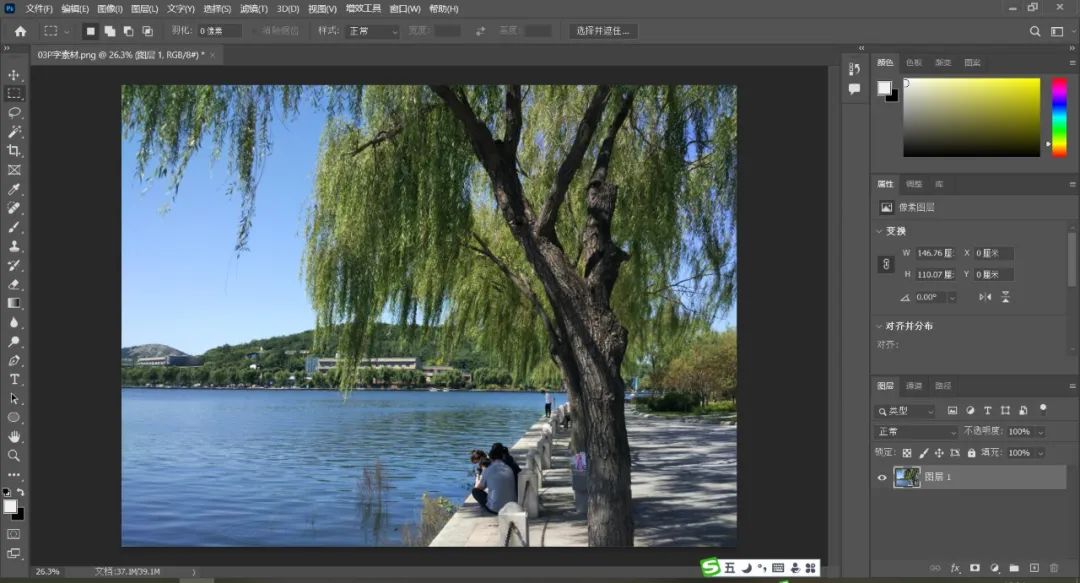The width and height of the screenshot is (1080, 583).
Task: Click the rainbow hue slider strip
Action: [x=1058, y=117]
